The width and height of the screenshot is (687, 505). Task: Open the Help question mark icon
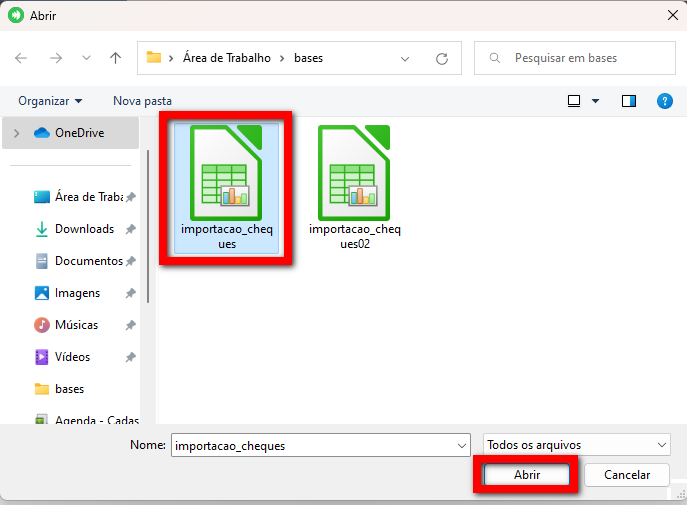click(664, 101)
